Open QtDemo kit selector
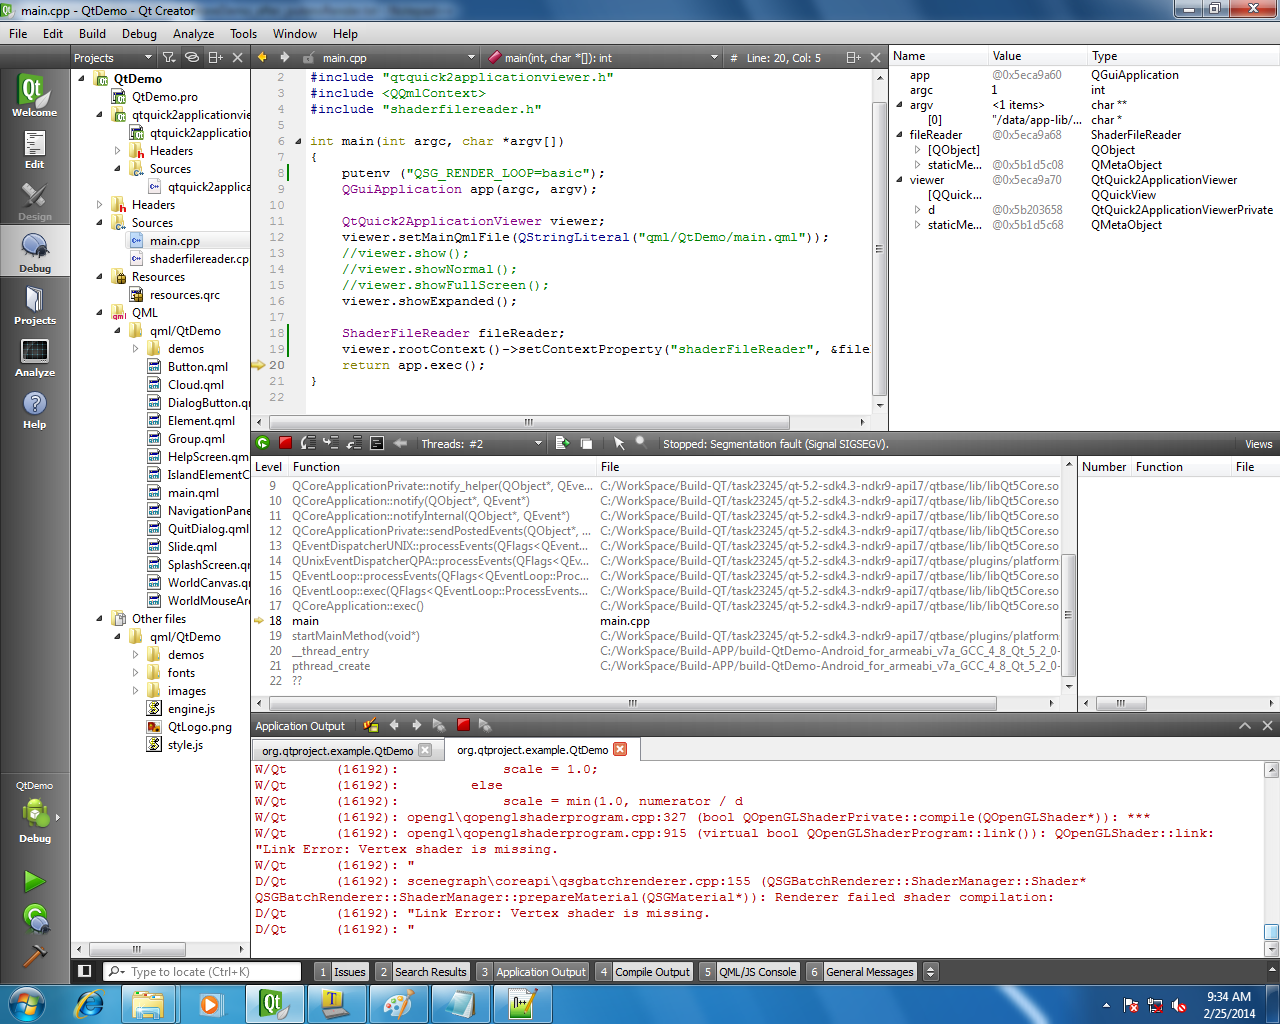This screenshot has width=1280, height=1024. 34,813
